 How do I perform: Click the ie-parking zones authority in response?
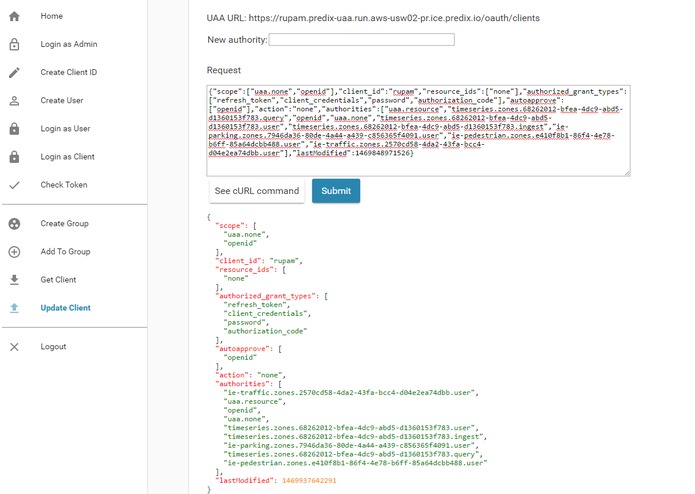(x=351, y=446)
